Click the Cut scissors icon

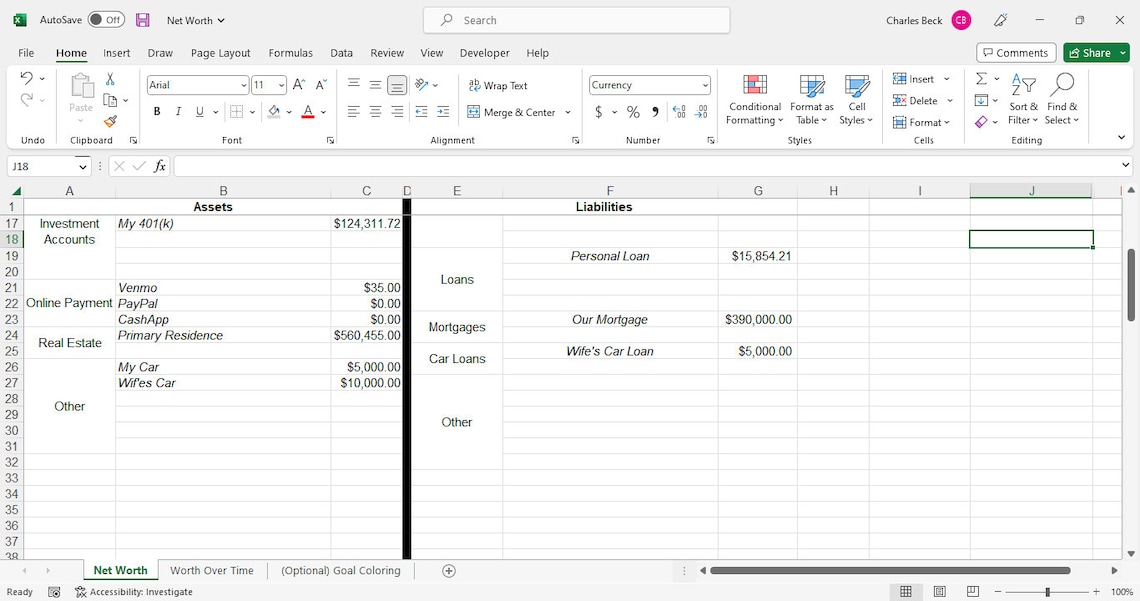point(110,78)
